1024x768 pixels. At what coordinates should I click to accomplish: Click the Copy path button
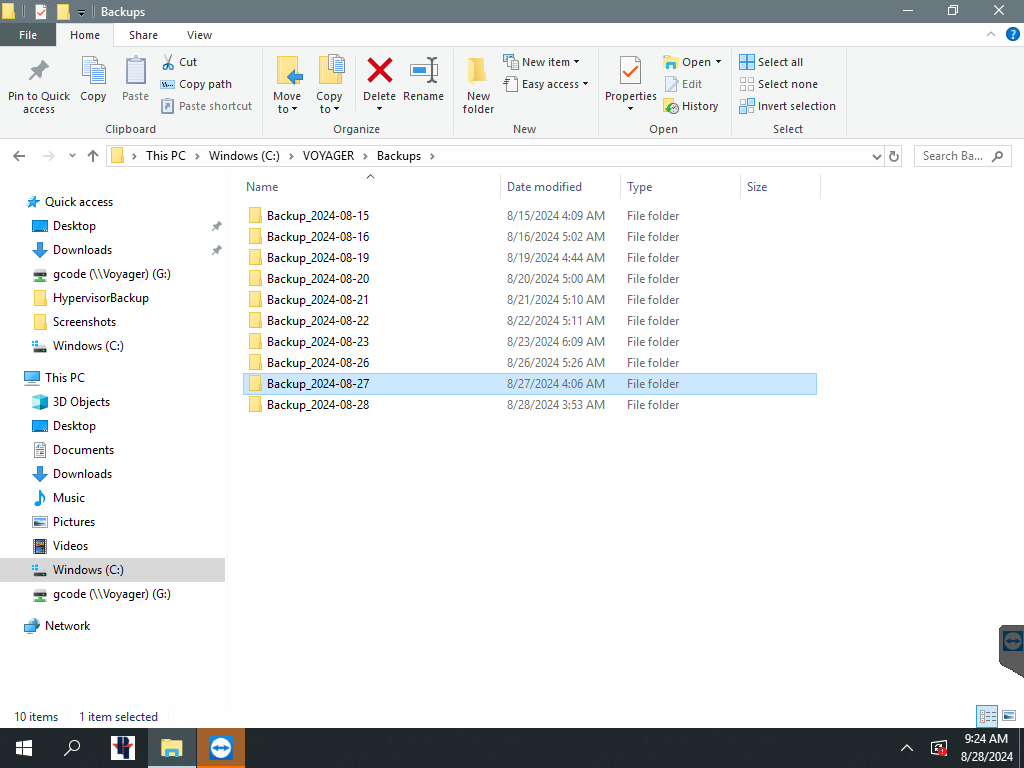pos(196,84)
